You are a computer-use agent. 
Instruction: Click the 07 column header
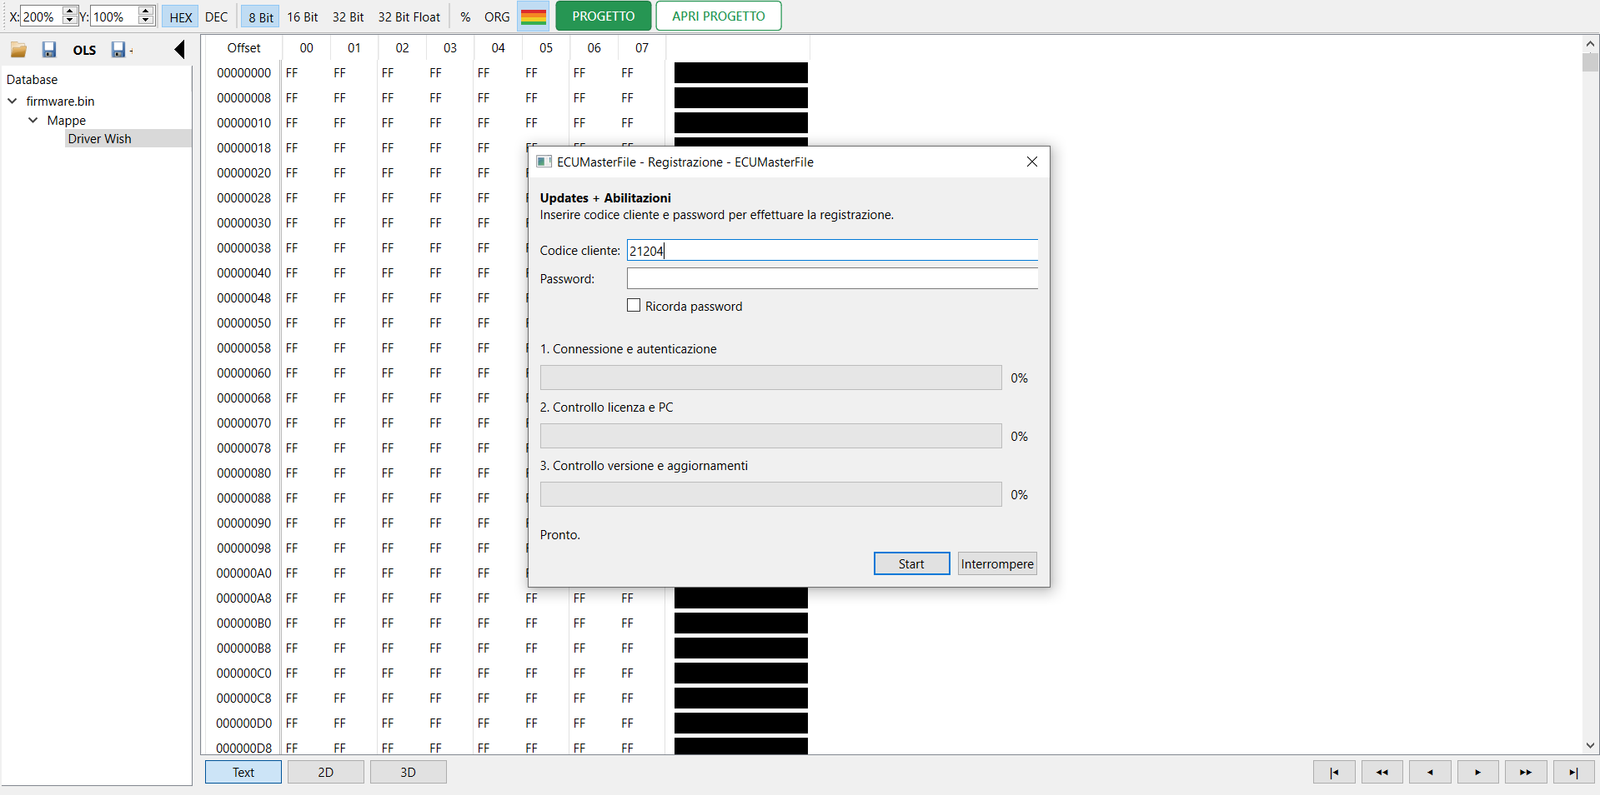642,48
